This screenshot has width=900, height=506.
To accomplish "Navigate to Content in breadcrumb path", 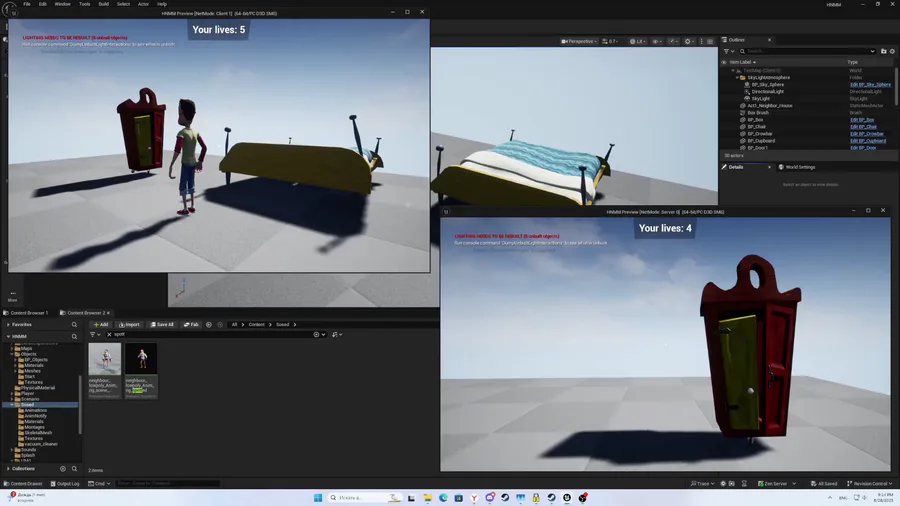I will click(x=257, y=325).
